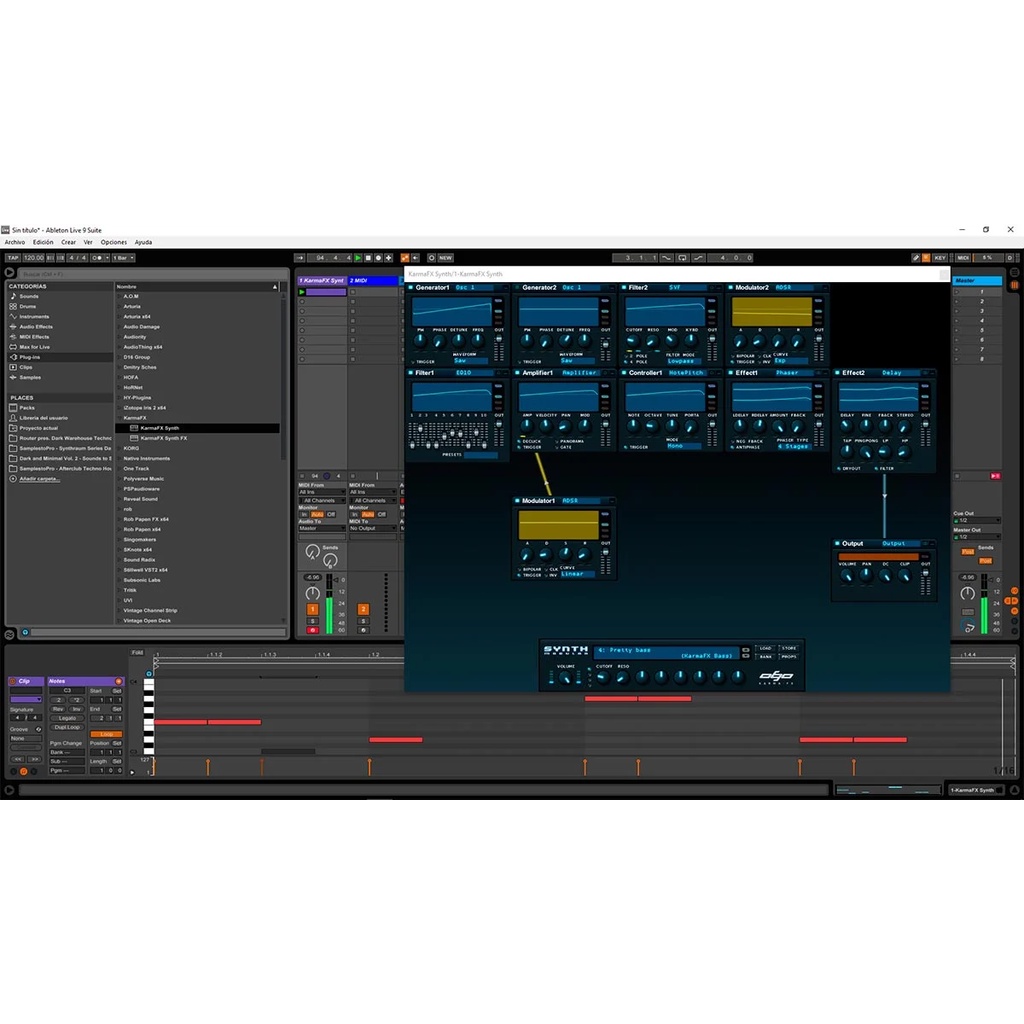Viewport: 1024px width, 1024px height.
Task: Toggle track 1 activator button
Action: pos(312,609)
